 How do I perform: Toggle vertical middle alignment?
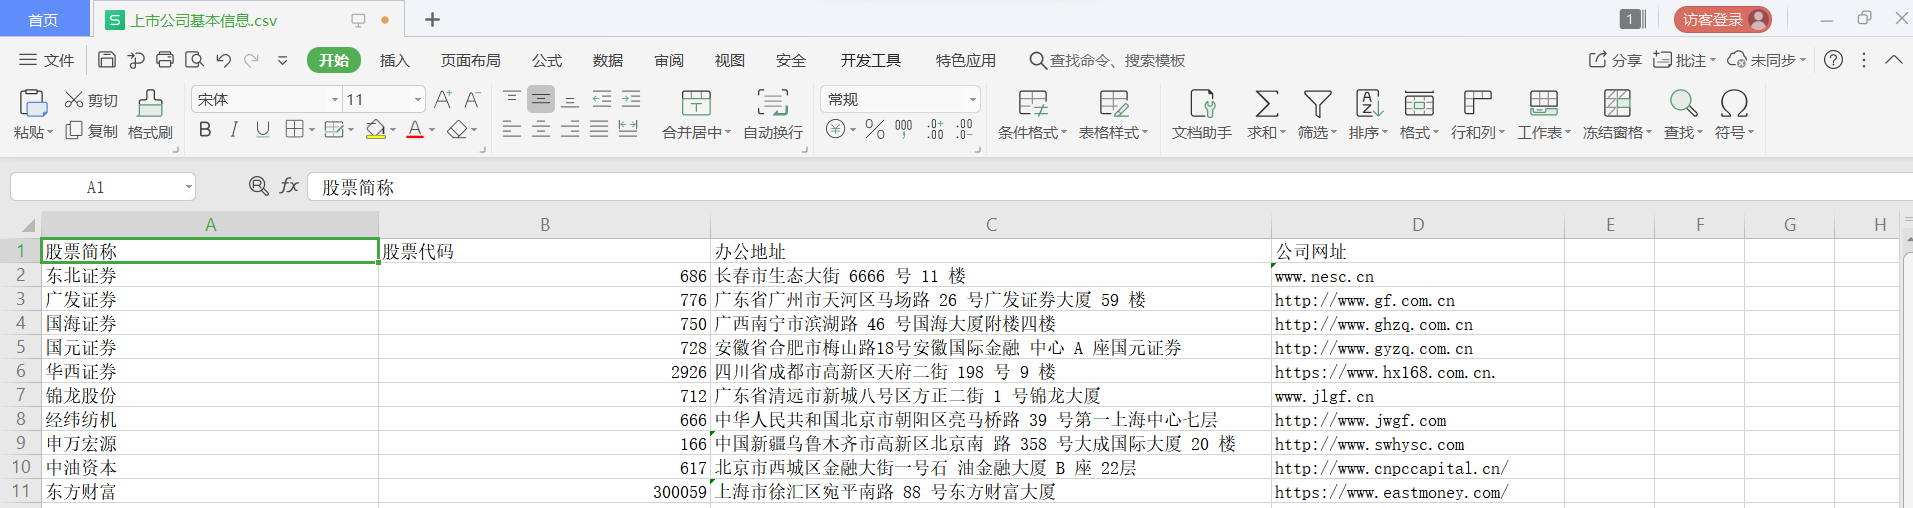pos(541,99)
